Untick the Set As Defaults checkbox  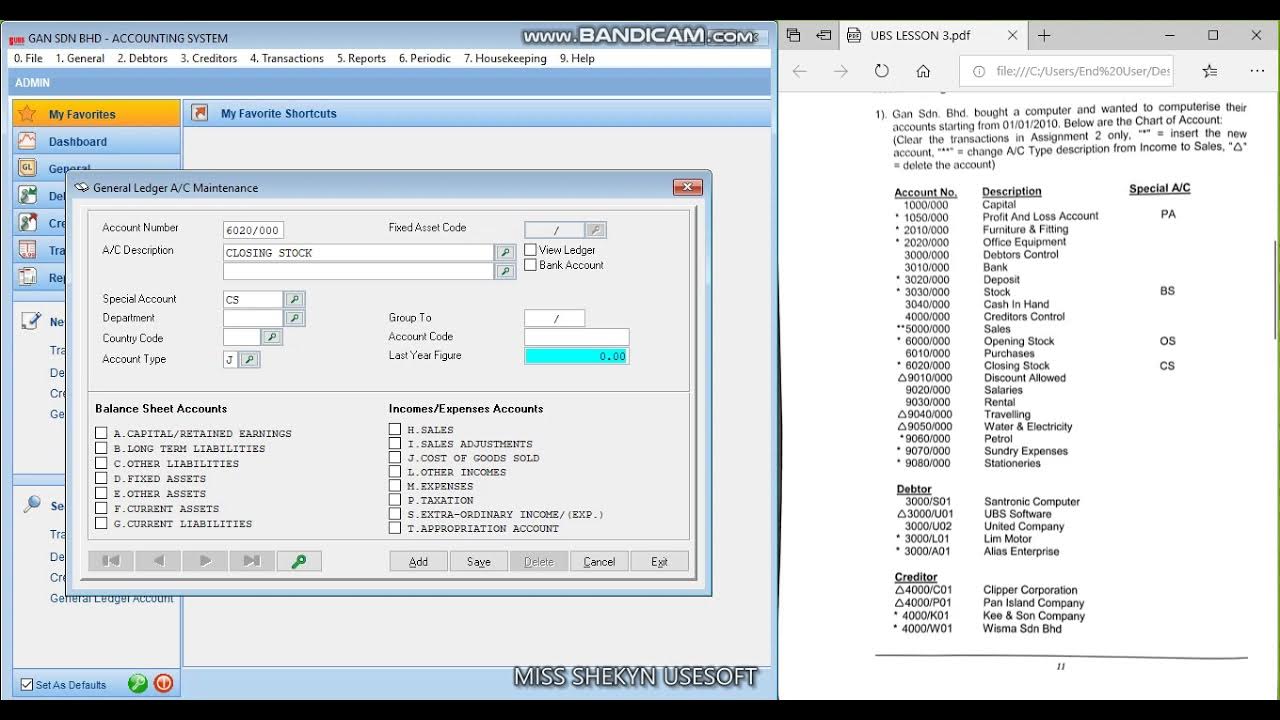coord(27,685)
